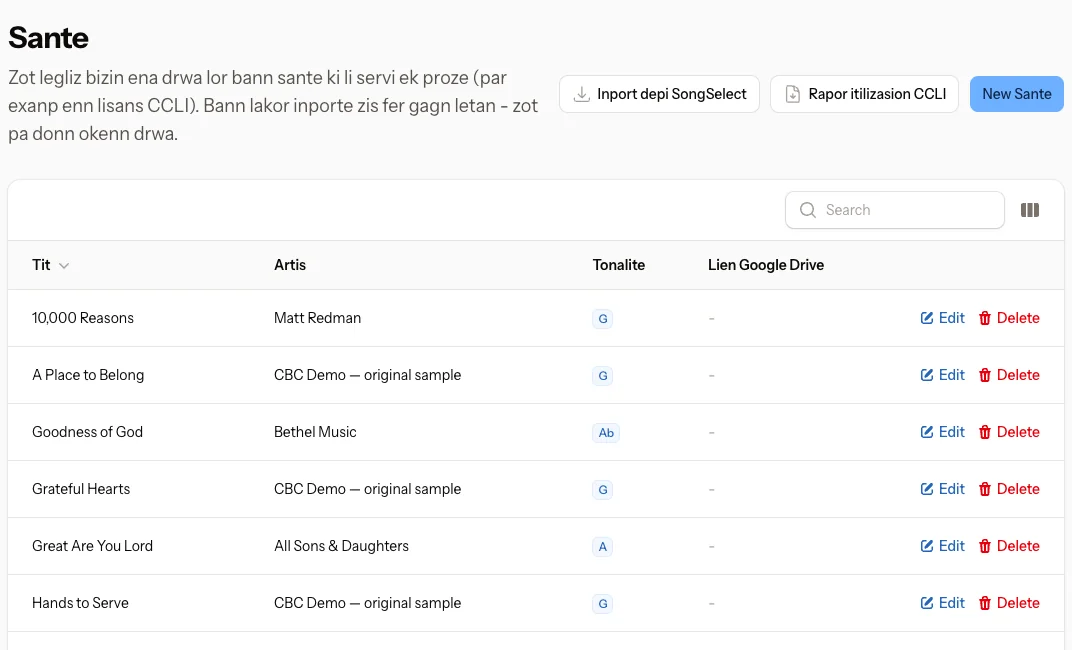Screen dimensions: 1072x650
Task: Click the A key badge for Great Are You Lord
Action: 602,547
